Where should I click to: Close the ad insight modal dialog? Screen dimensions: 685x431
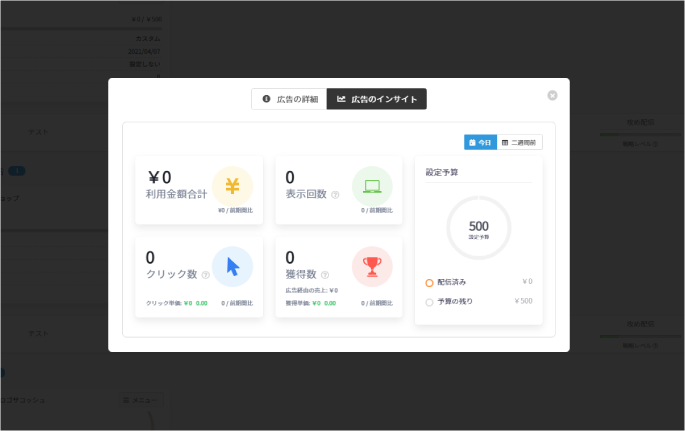point(552,95)
